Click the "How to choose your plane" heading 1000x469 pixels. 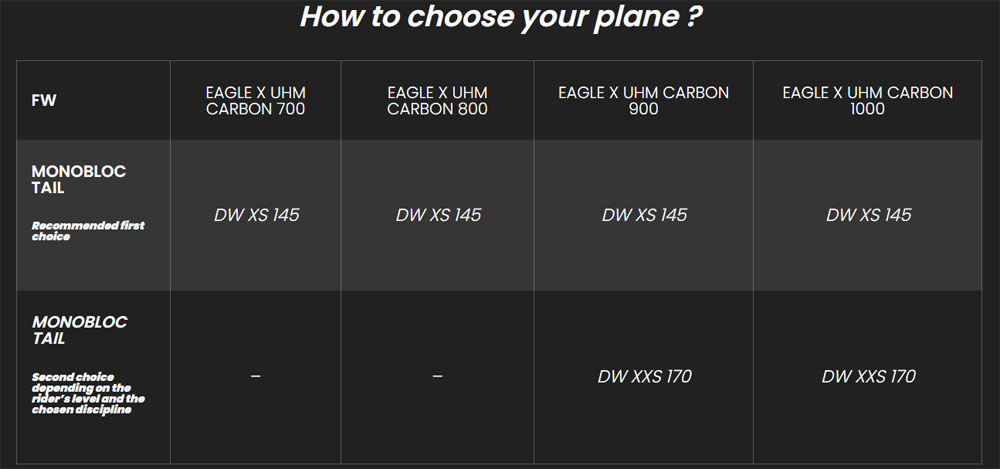click(x=498, y=18)
